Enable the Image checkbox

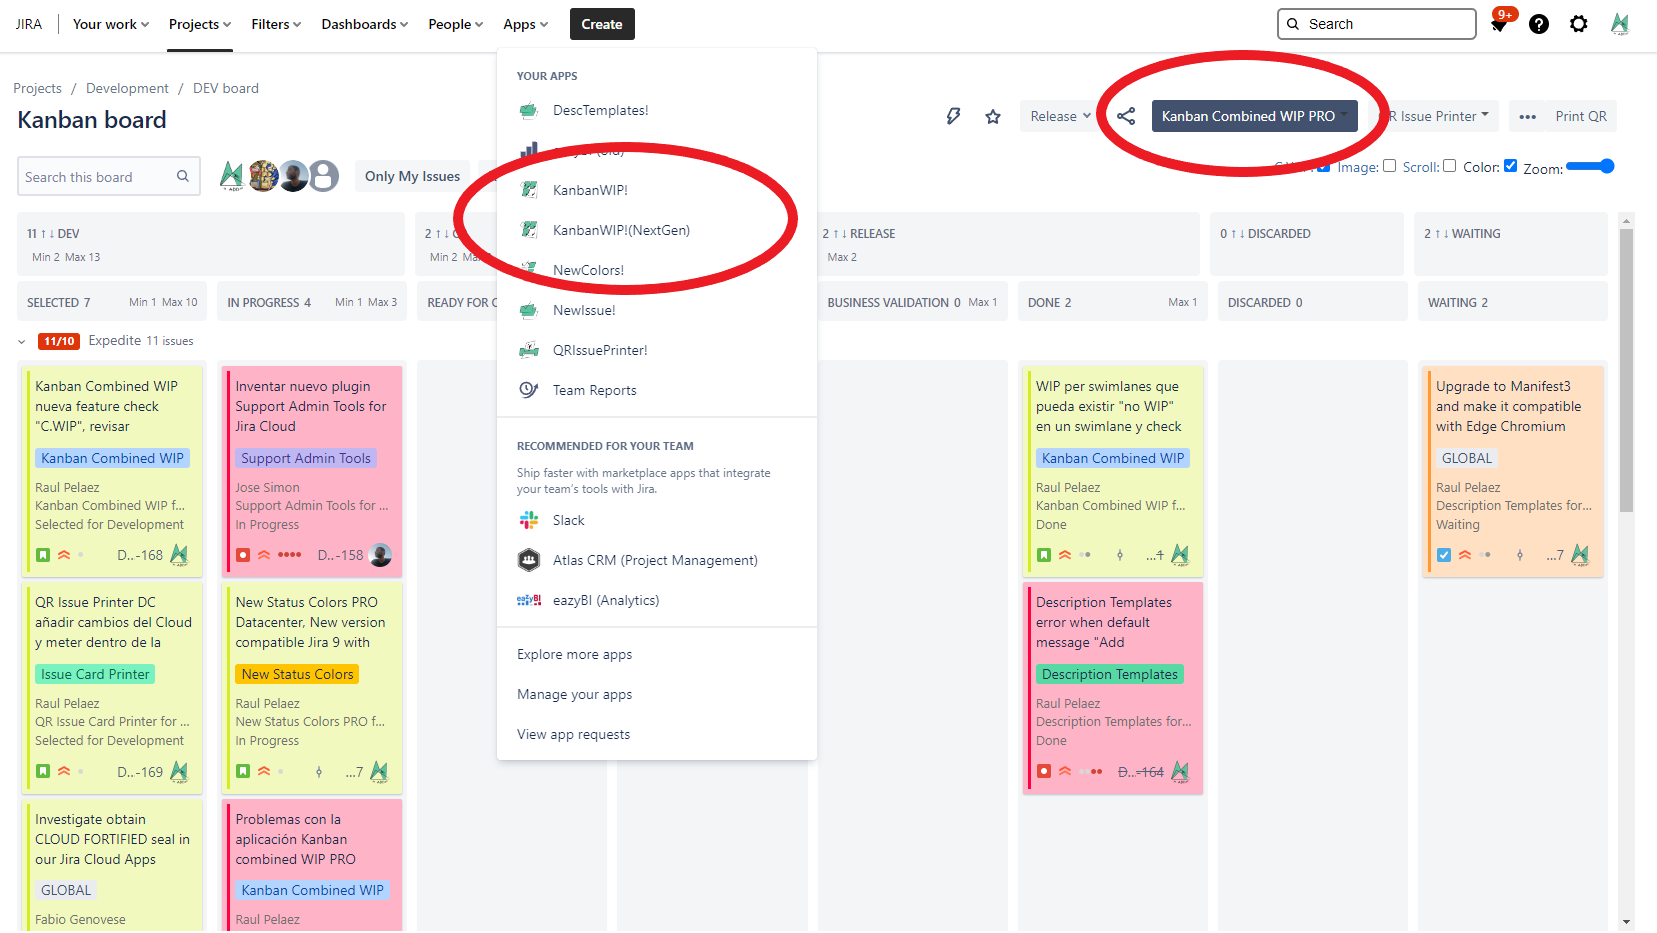tap(1389, 166)
